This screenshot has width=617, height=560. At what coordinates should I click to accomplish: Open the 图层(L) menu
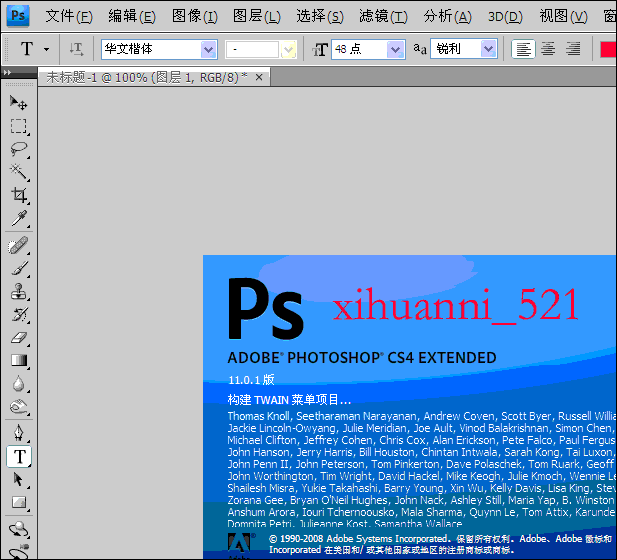tap(257, 17)
